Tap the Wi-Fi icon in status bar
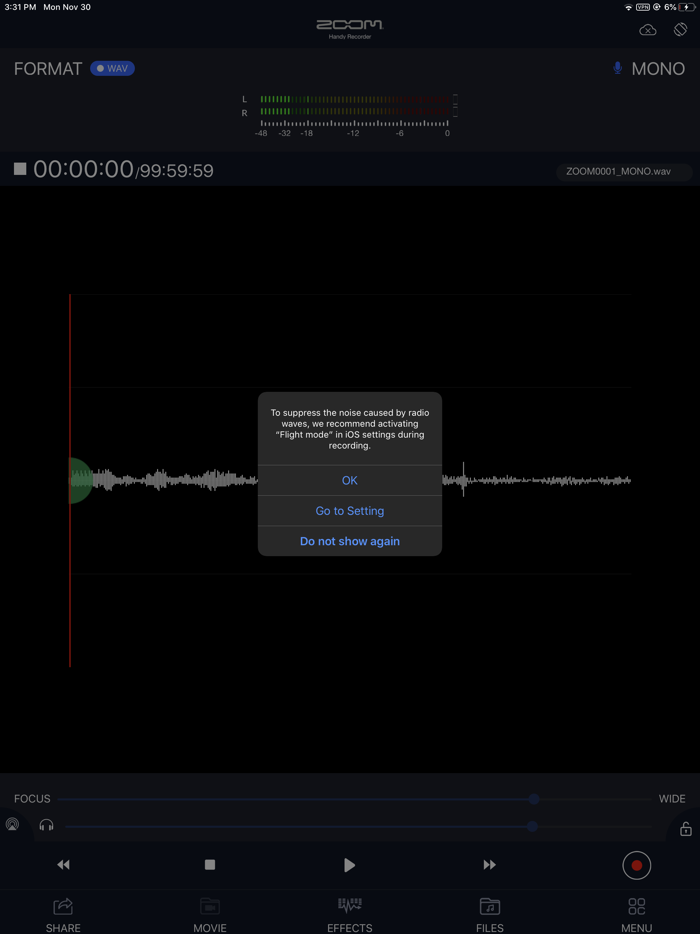The height and width of the screenshot is (934, 700). tap(628, 7)
